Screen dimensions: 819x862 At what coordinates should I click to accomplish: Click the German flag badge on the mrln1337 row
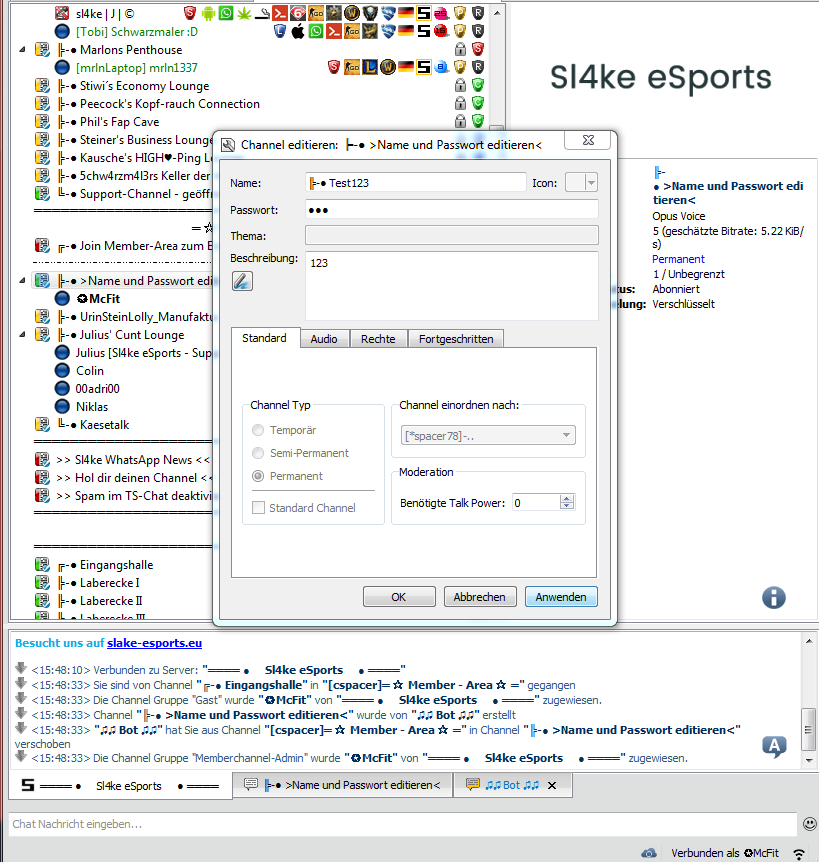tap(406, 67)
